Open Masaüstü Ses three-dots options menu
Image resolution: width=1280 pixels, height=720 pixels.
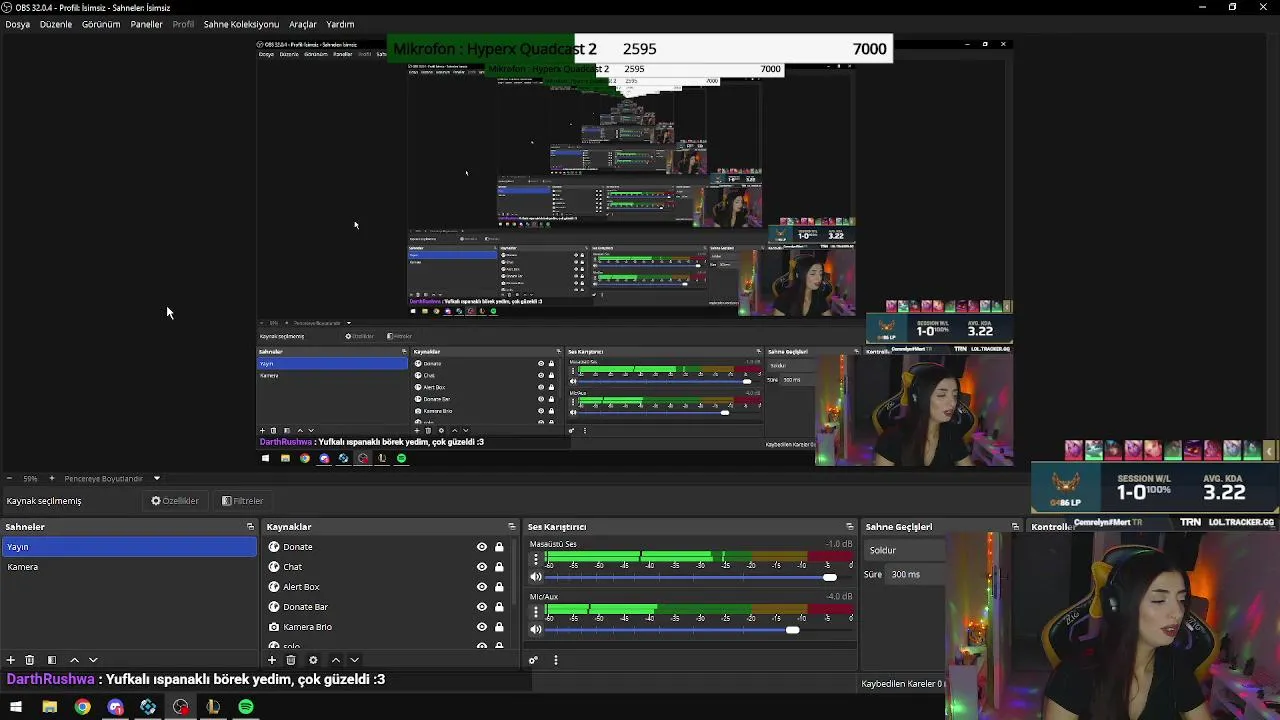[x=536, y=561]
